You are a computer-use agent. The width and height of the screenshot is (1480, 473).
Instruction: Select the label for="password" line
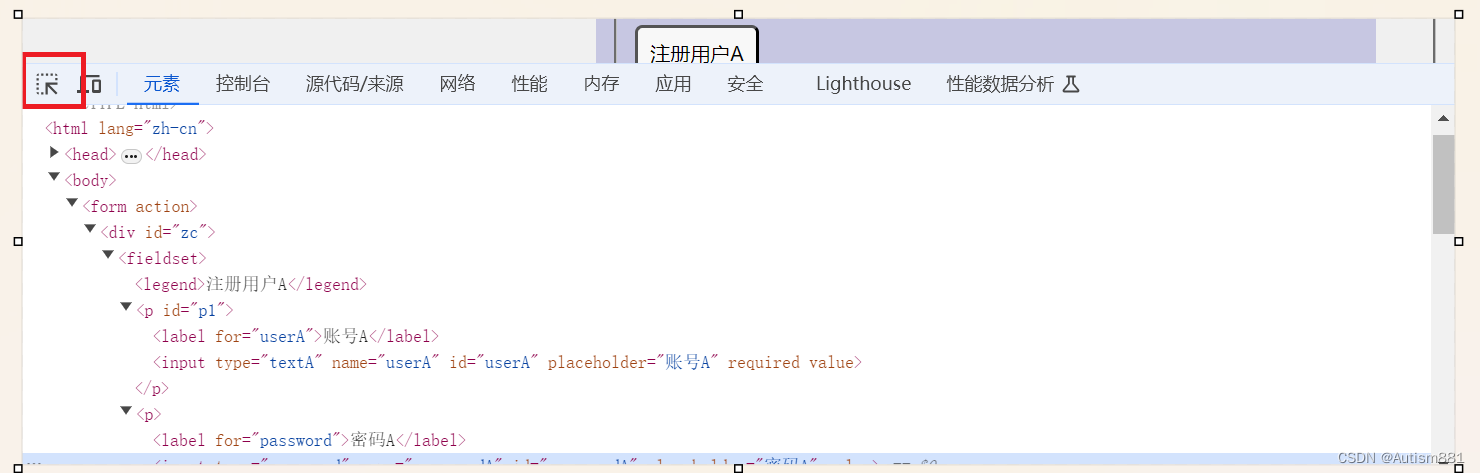[309, 440]
